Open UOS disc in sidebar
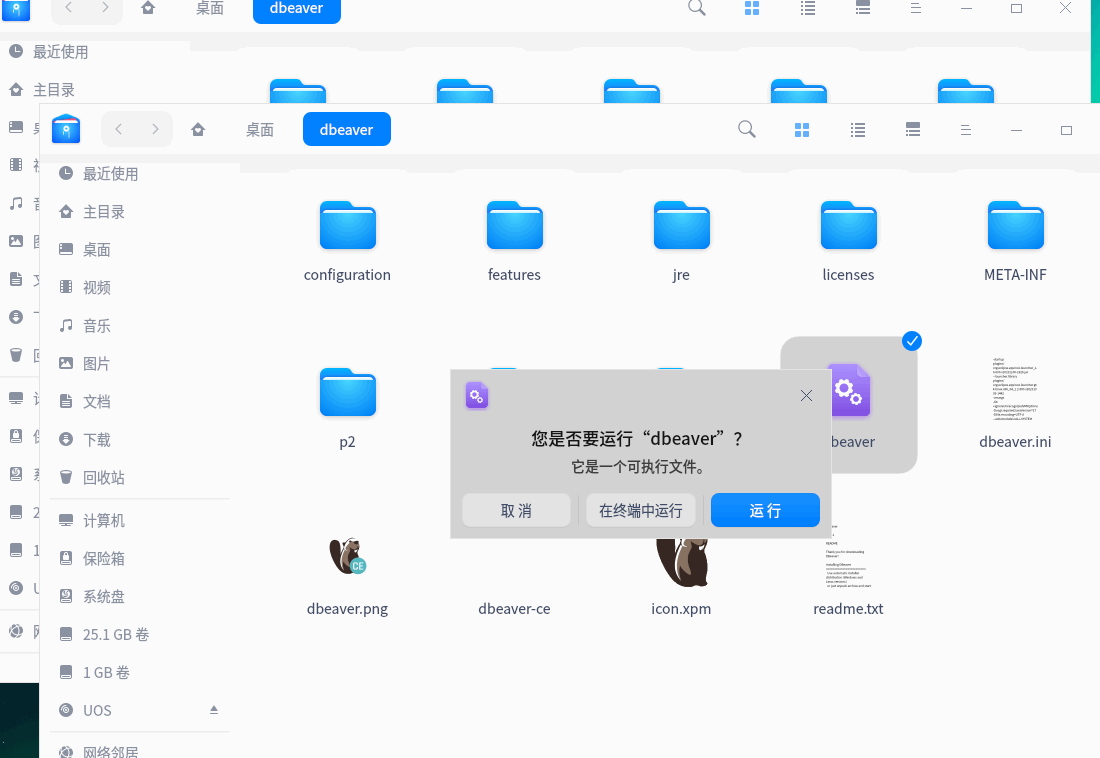1100x758 pixels. (x=97, y=710)
